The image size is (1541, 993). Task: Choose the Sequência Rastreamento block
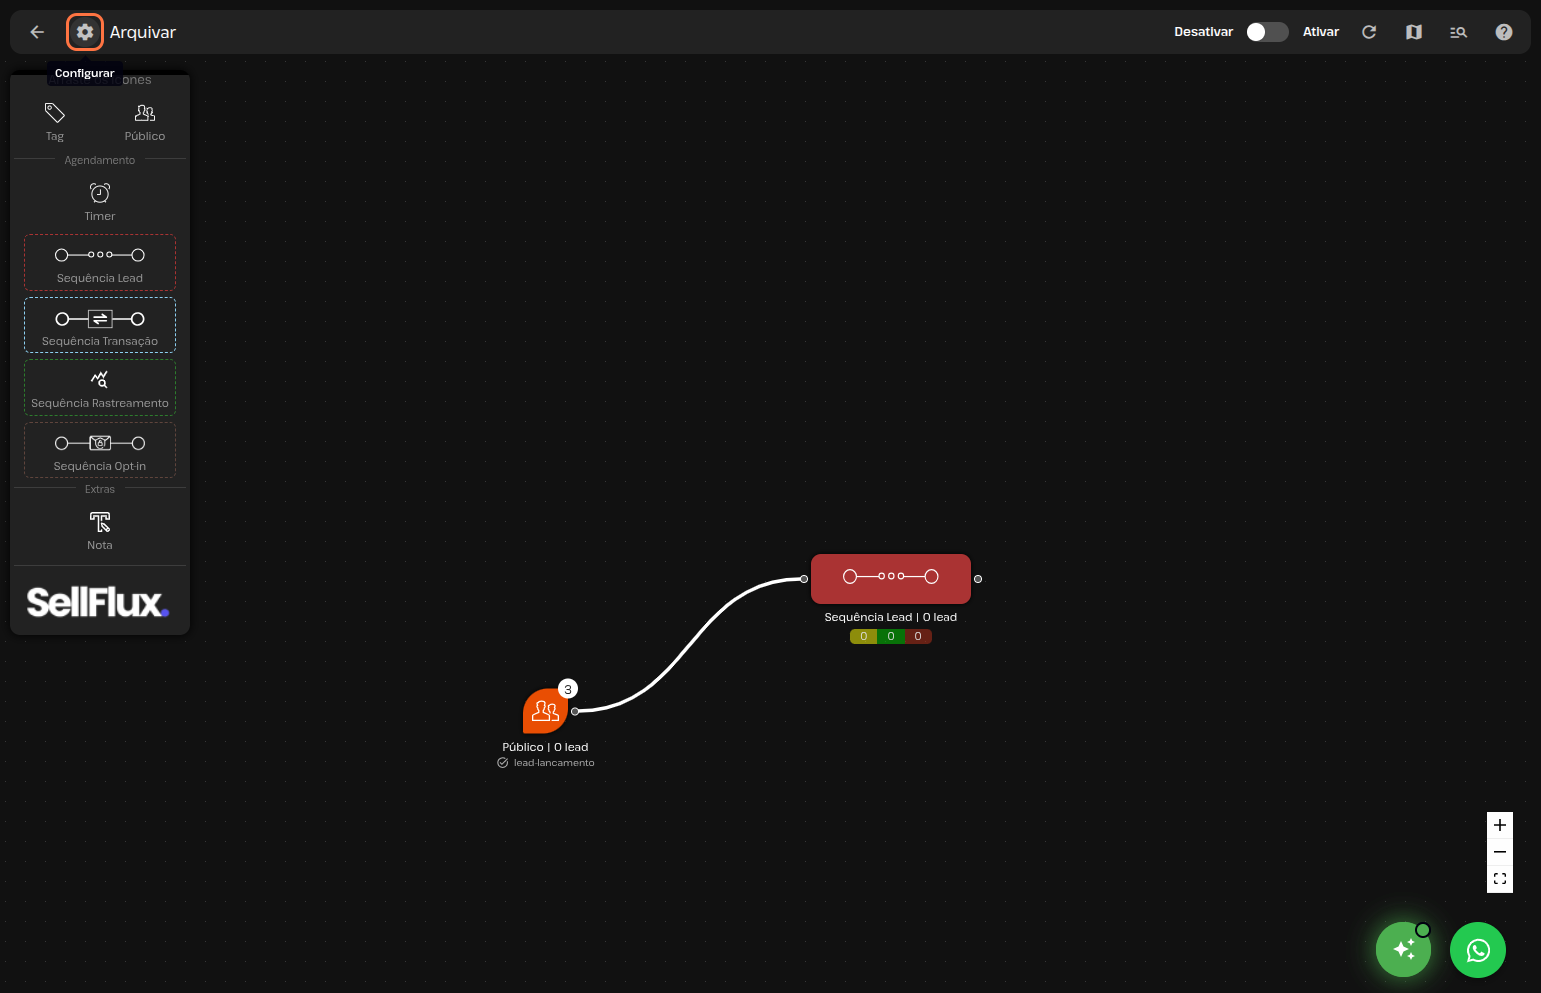100,388
